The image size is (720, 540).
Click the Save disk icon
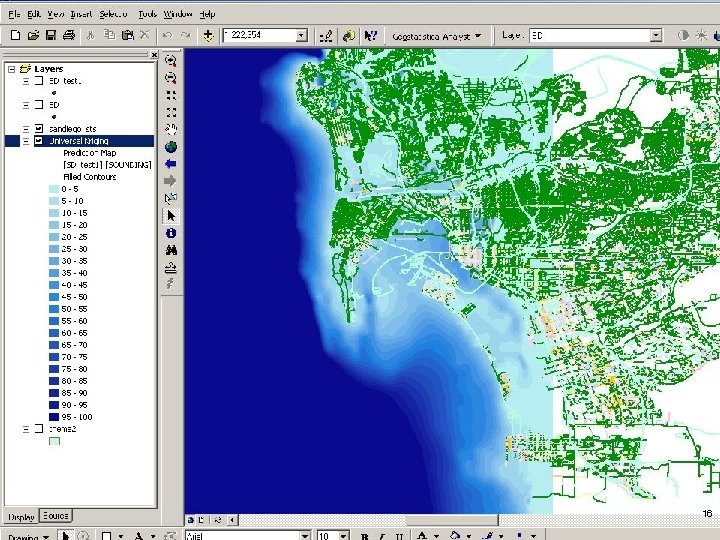(51, 35)
